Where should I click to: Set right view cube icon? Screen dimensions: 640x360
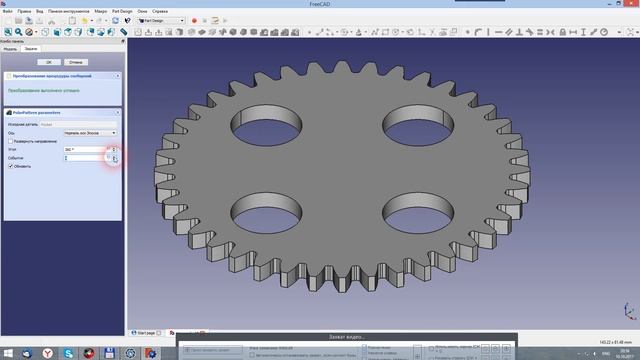[x=78, y=32]
